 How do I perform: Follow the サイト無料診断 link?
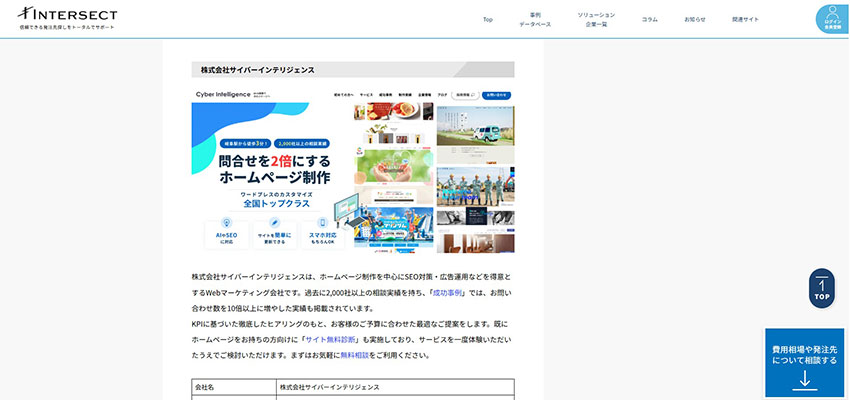(331, 339)
